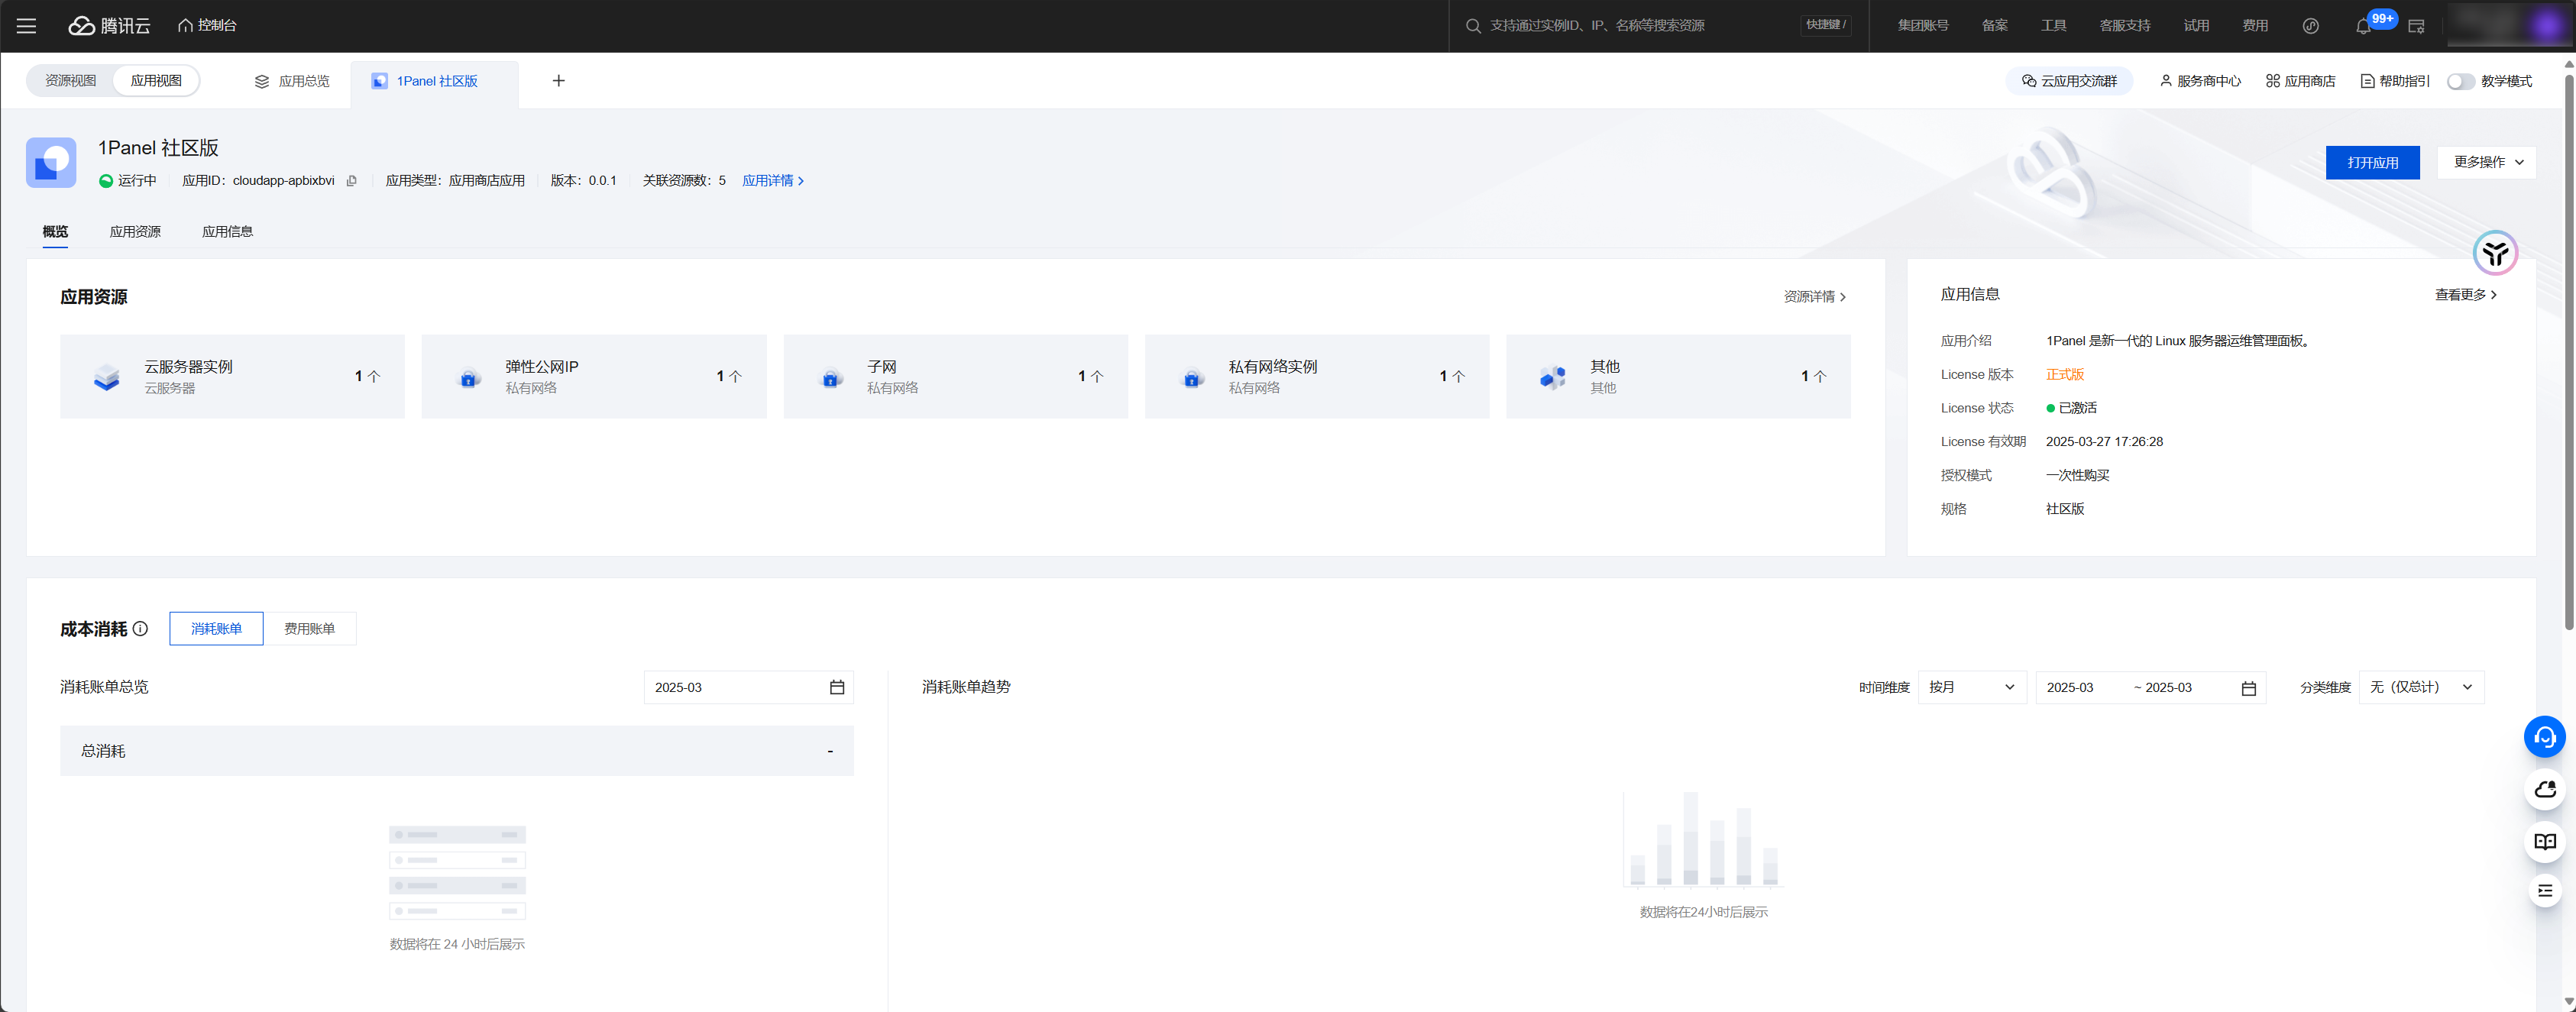
Task: Open the hamburger navigation menu
Action: 27,26
